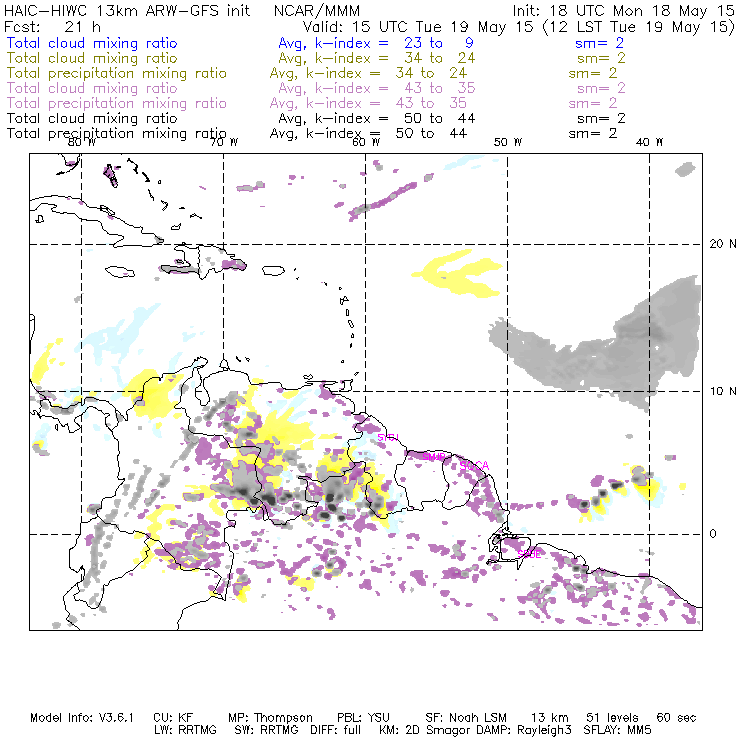Click the '40 W' longitude label

(649, 142)
